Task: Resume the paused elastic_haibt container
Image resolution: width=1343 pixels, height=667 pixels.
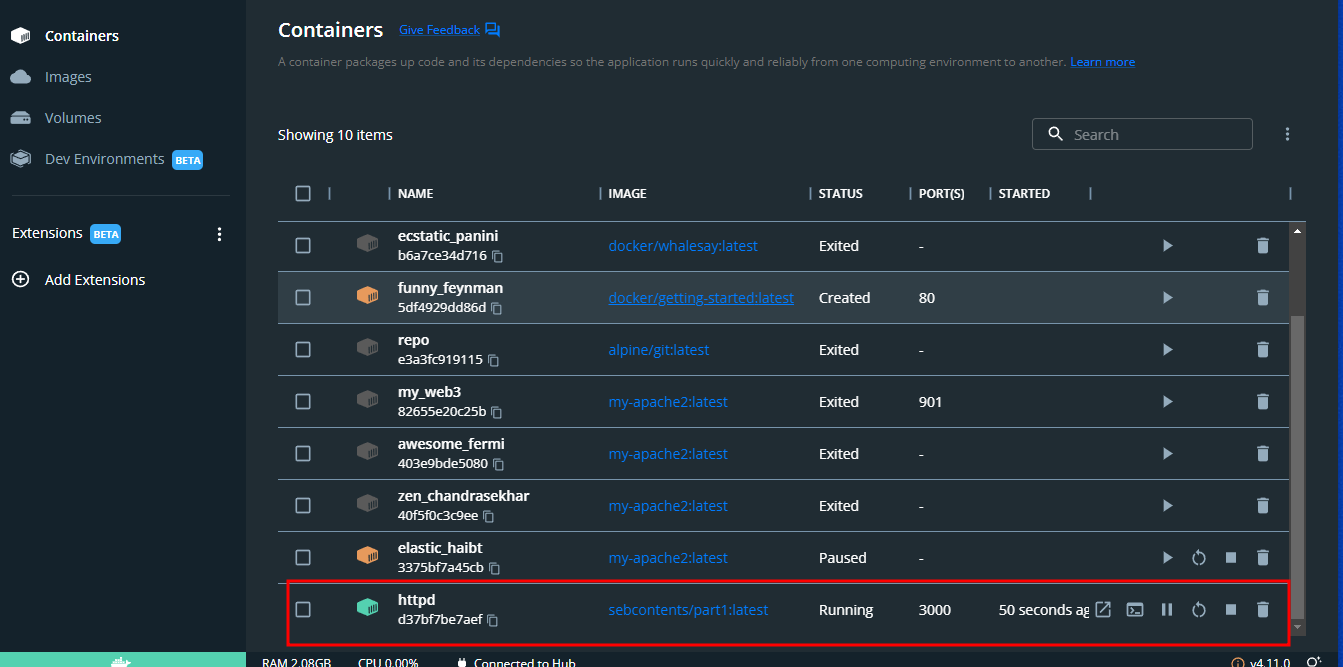Action: coord(1167,557)
